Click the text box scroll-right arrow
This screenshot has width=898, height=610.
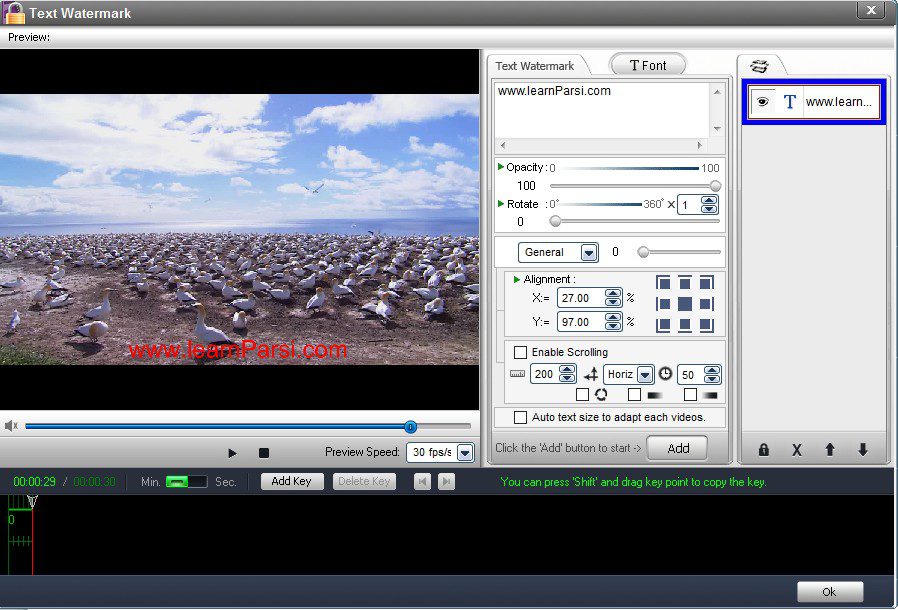coord(699,145)
